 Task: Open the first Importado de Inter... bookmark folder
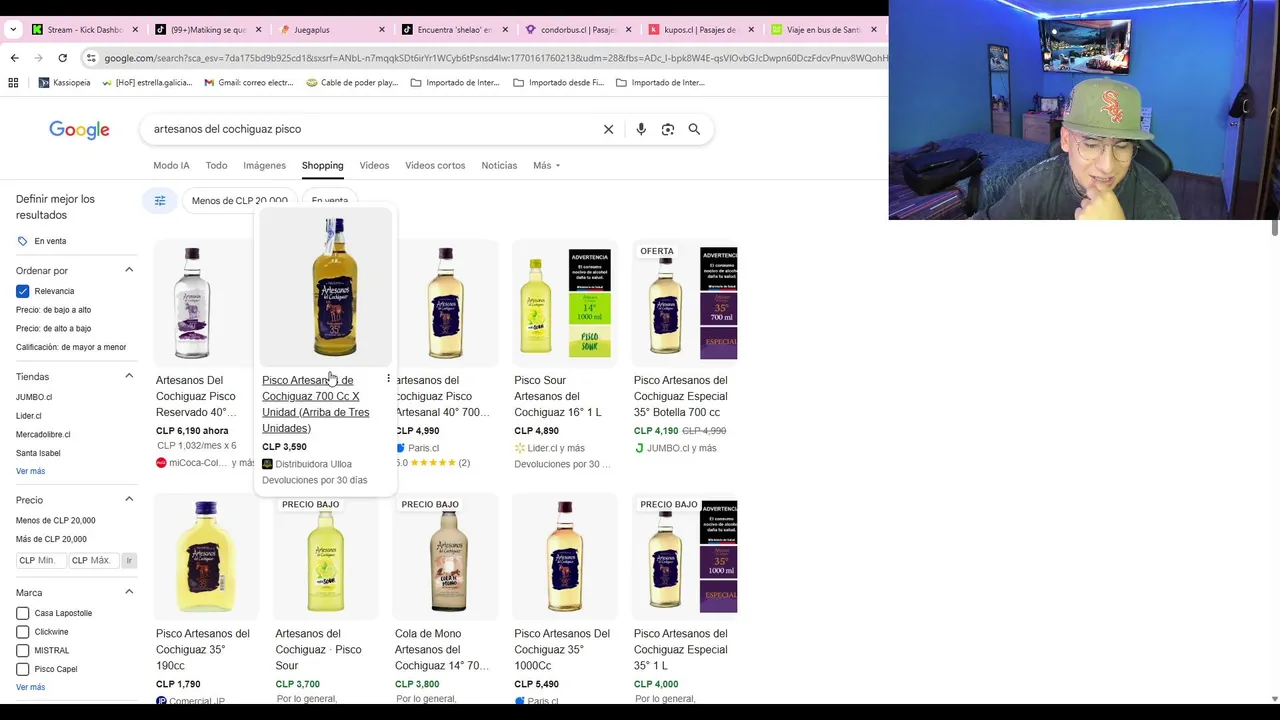click(x=455, y=83)
